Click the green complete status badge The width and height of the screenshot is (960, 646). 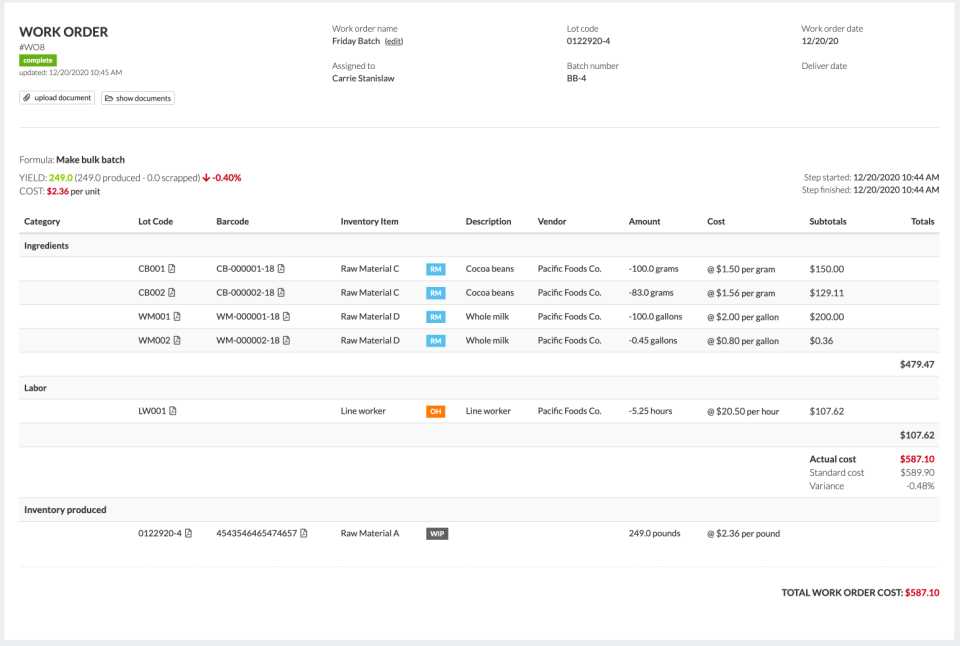pos(38,60)
